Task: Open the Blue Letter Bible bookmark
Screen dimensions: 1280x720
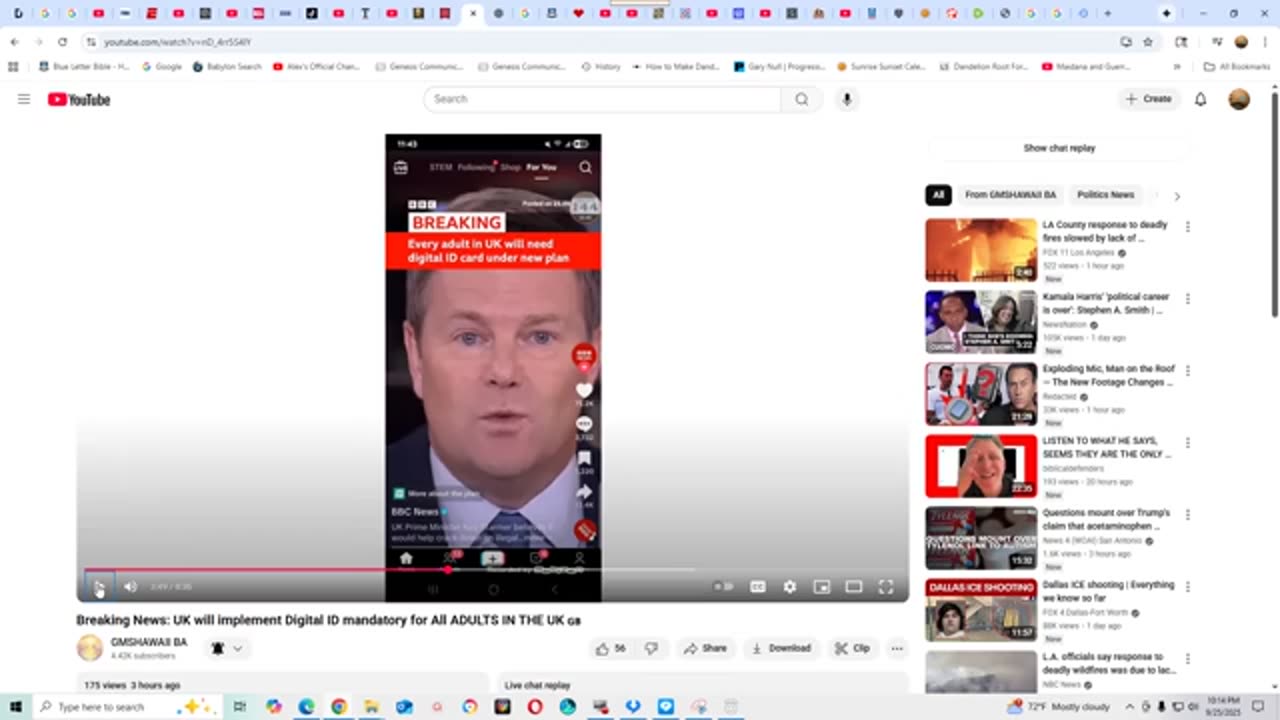Action: pyautogui.click(x=83, y=67)
